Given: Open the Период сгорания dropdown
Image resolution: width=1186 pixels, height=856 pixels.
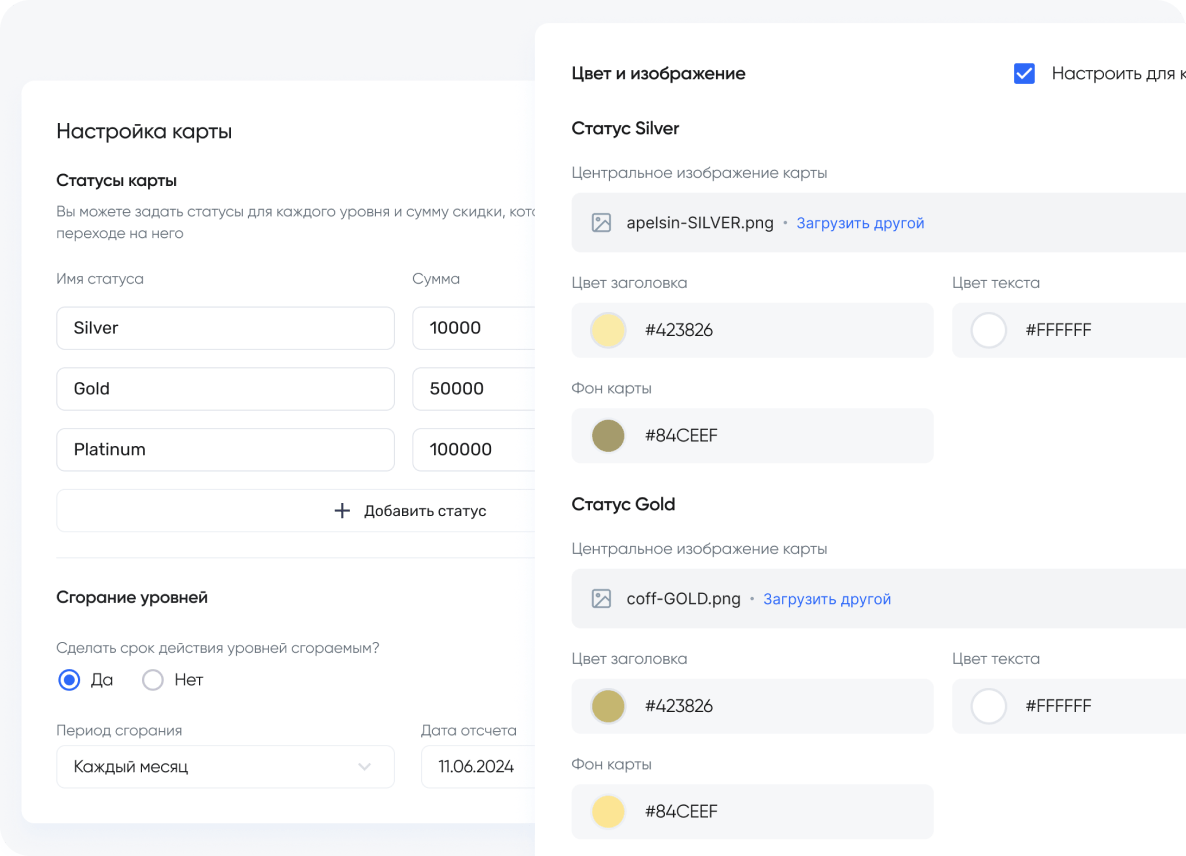Looking at the screenshot, I should [x=225, y=767].
